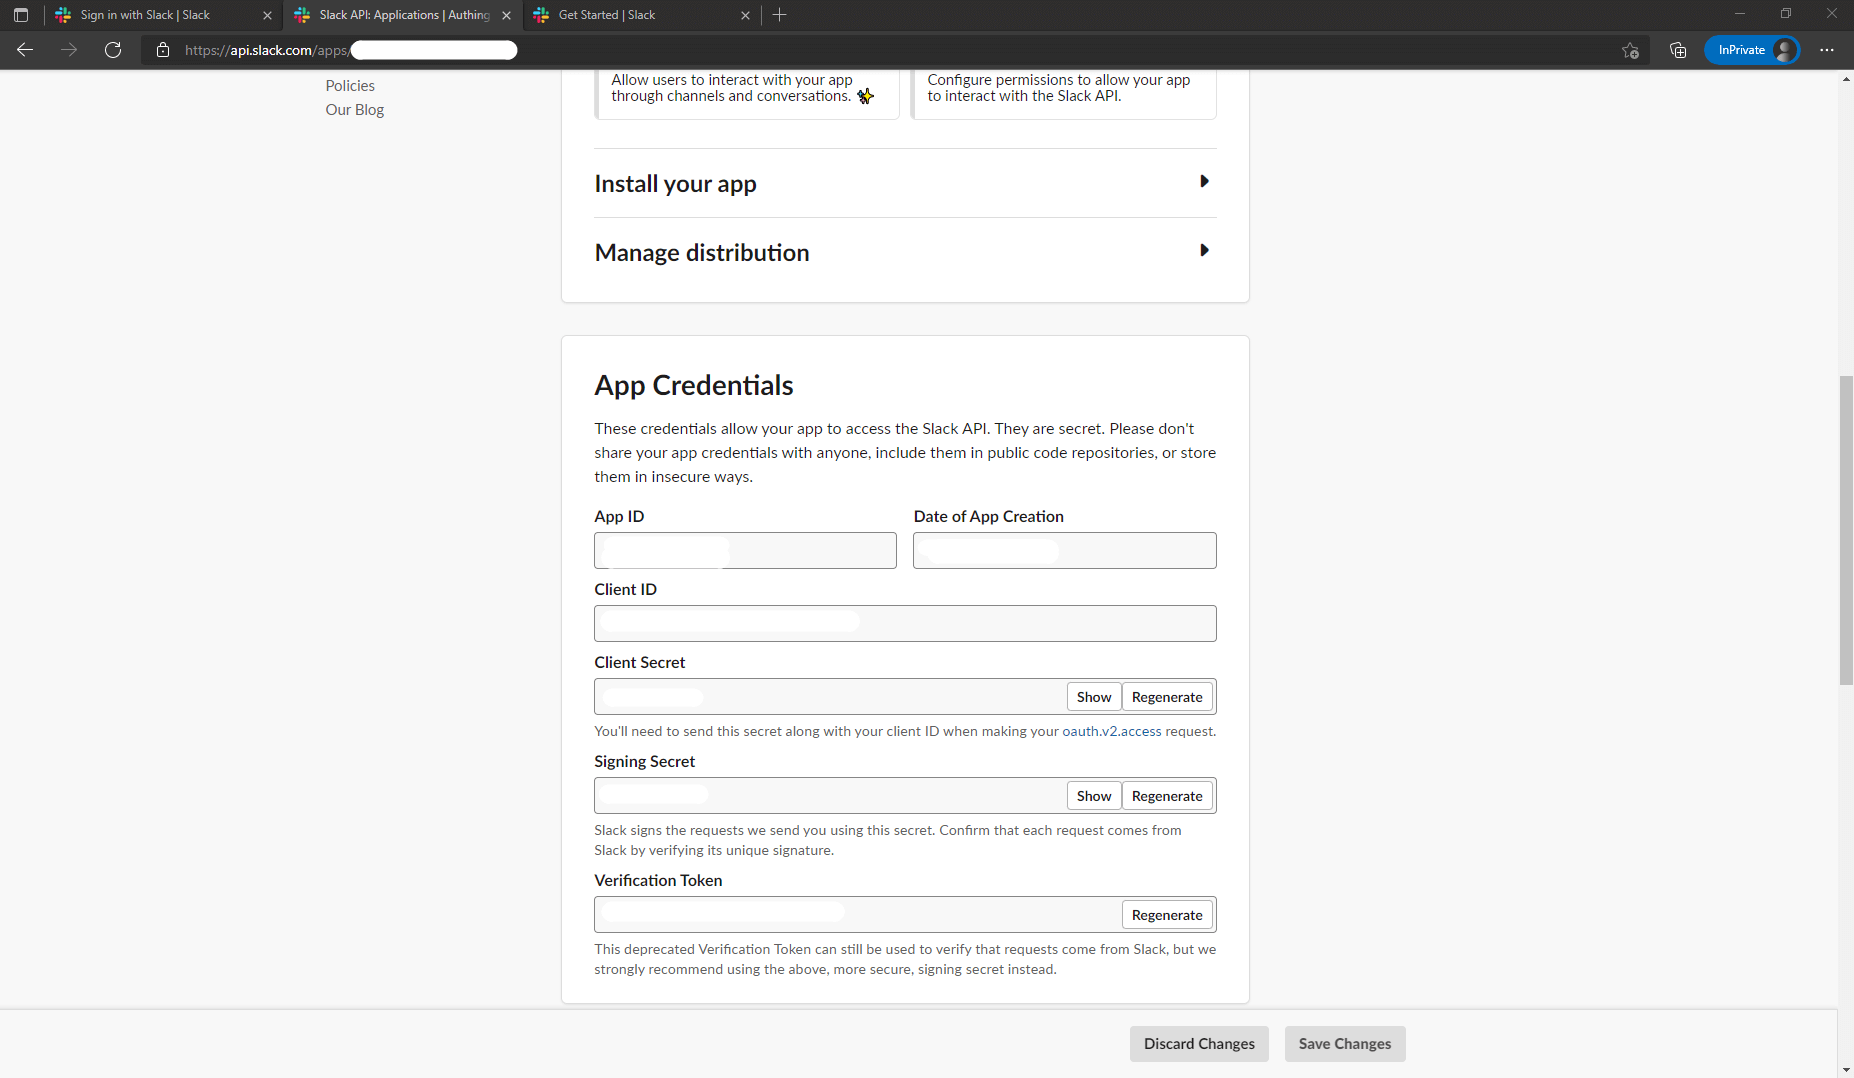Viewport: 1854px width, 1078px height.
Task: Close the Slack API Applications tab
Action: click(506, 15)
